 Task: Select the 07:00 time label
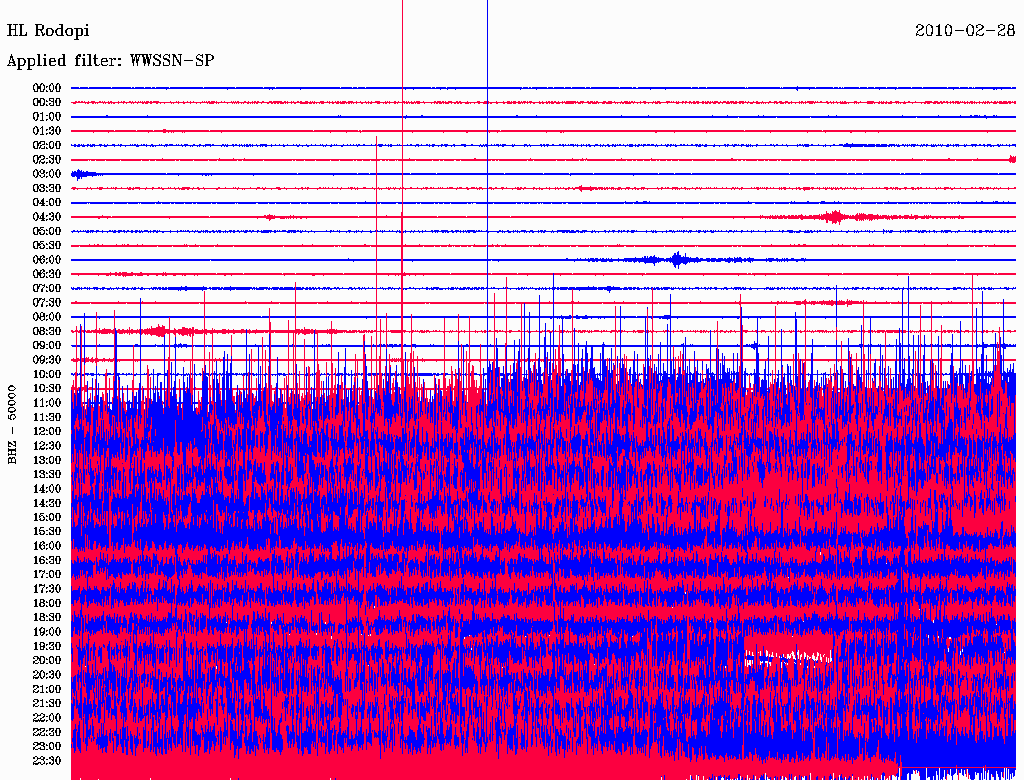[x=47, y=288]
